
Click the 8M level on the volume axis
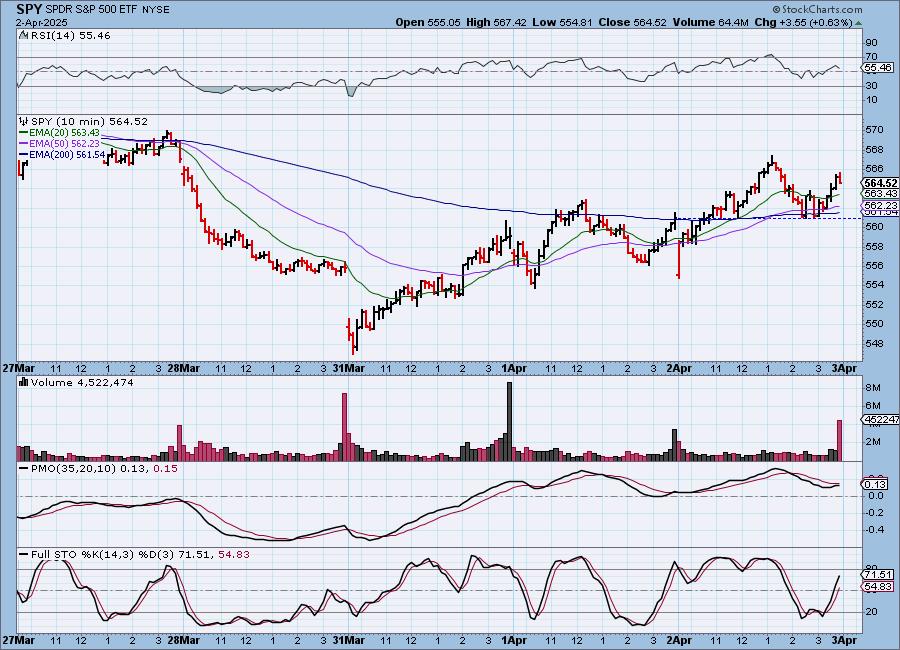click(873, 388)
